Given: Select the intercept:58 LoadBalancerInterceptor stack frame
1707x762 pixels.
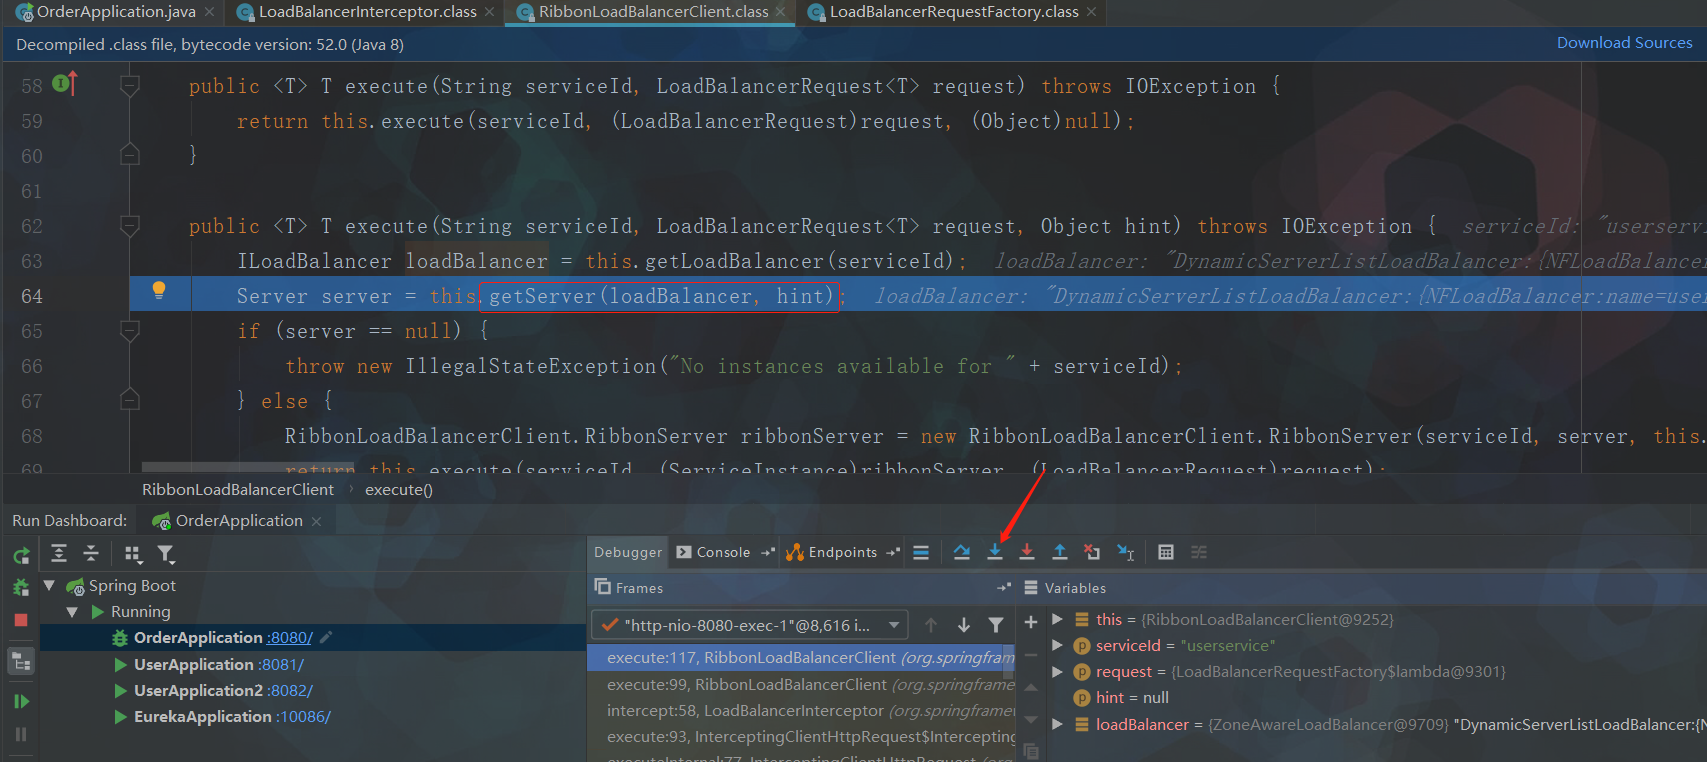Looking at the screenshot, I should tap(802, 710).
